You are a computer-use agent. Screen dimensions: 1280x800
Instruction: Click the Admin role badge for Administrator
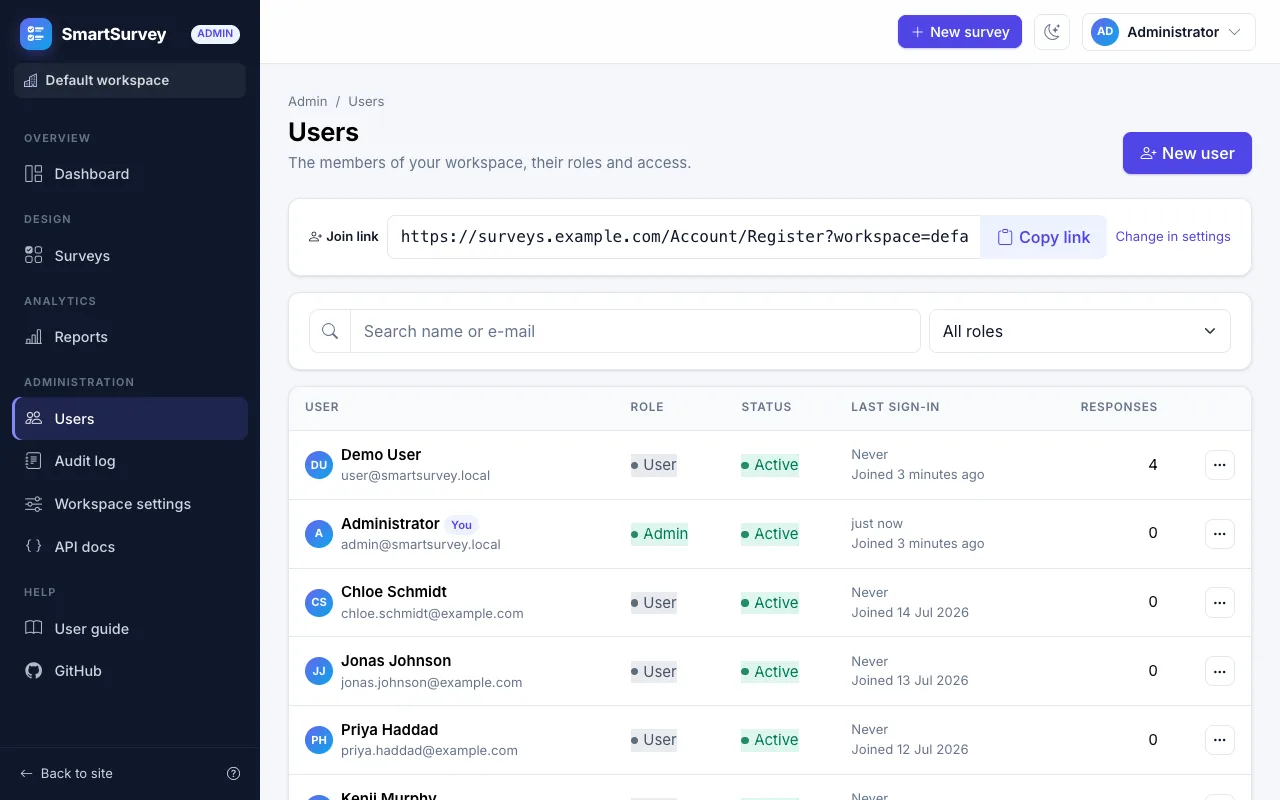(659, 534)
